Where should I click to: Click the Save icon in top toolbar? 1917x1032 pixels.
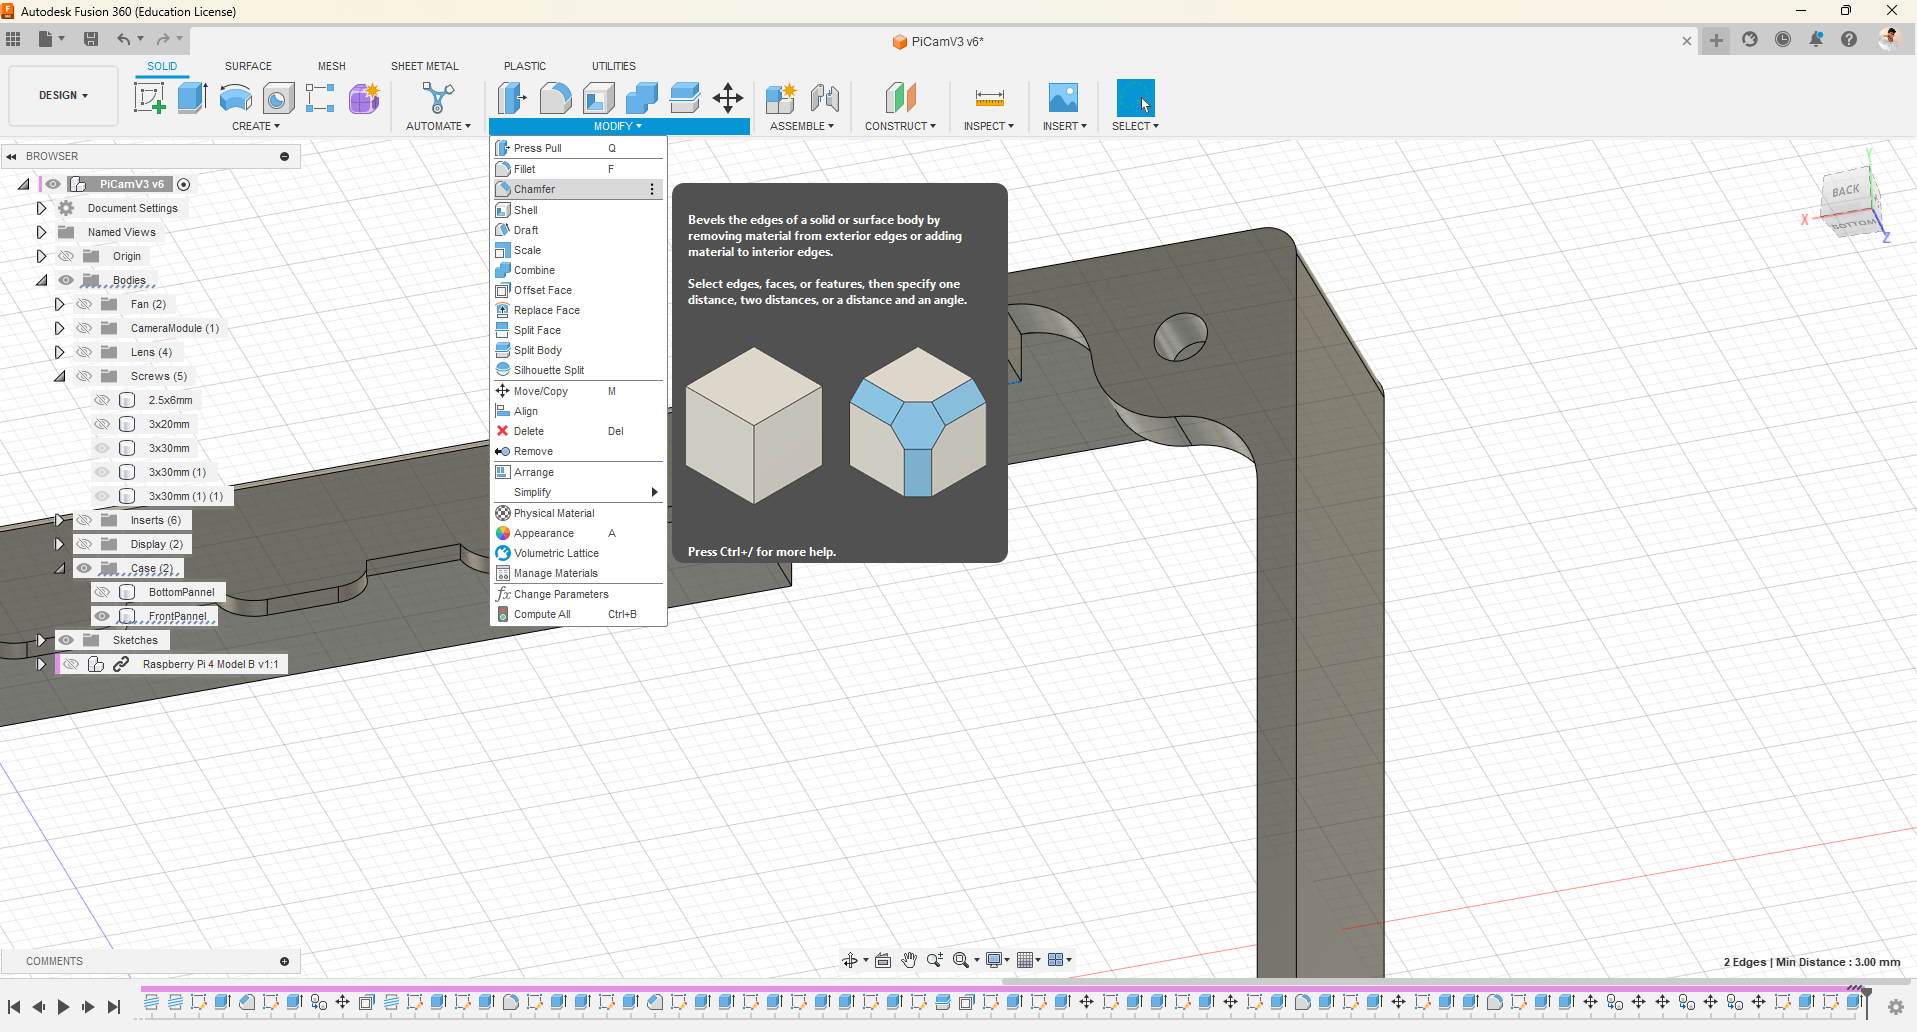(x=91, y=39)
